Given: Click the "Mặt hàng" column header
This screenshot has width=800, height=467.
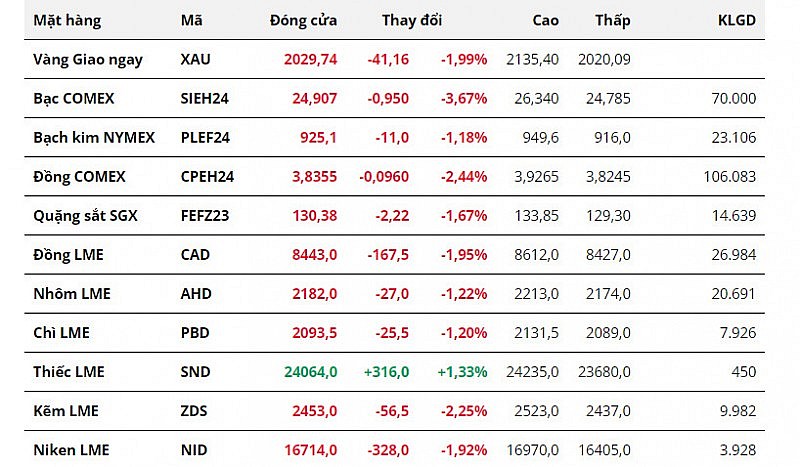Looking at the screenshot, I should pyautogui.click(x=68, y=20).
